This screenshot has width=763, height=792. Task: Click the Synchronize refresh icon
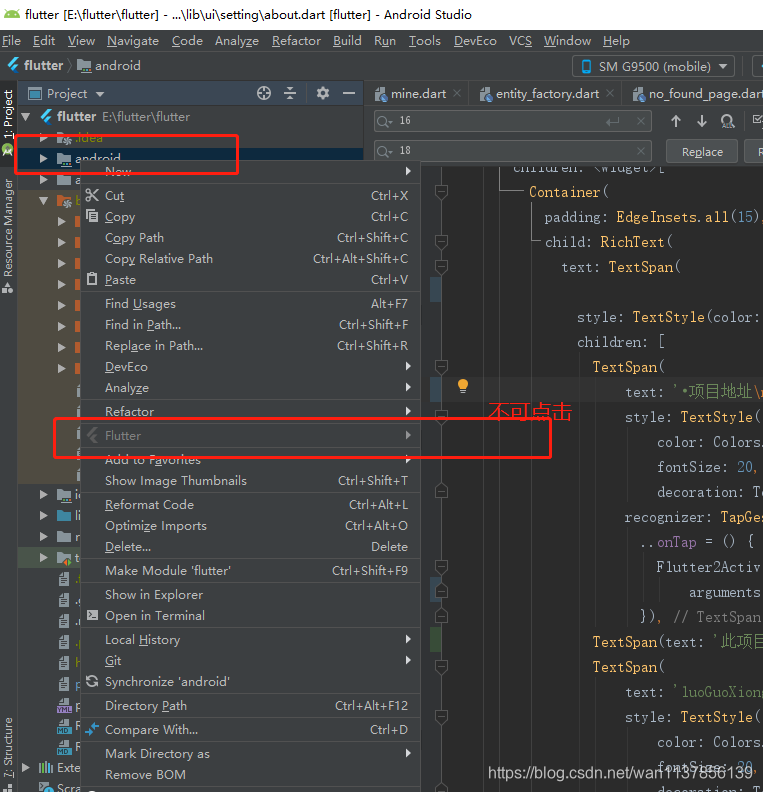(x=92, y=681)
